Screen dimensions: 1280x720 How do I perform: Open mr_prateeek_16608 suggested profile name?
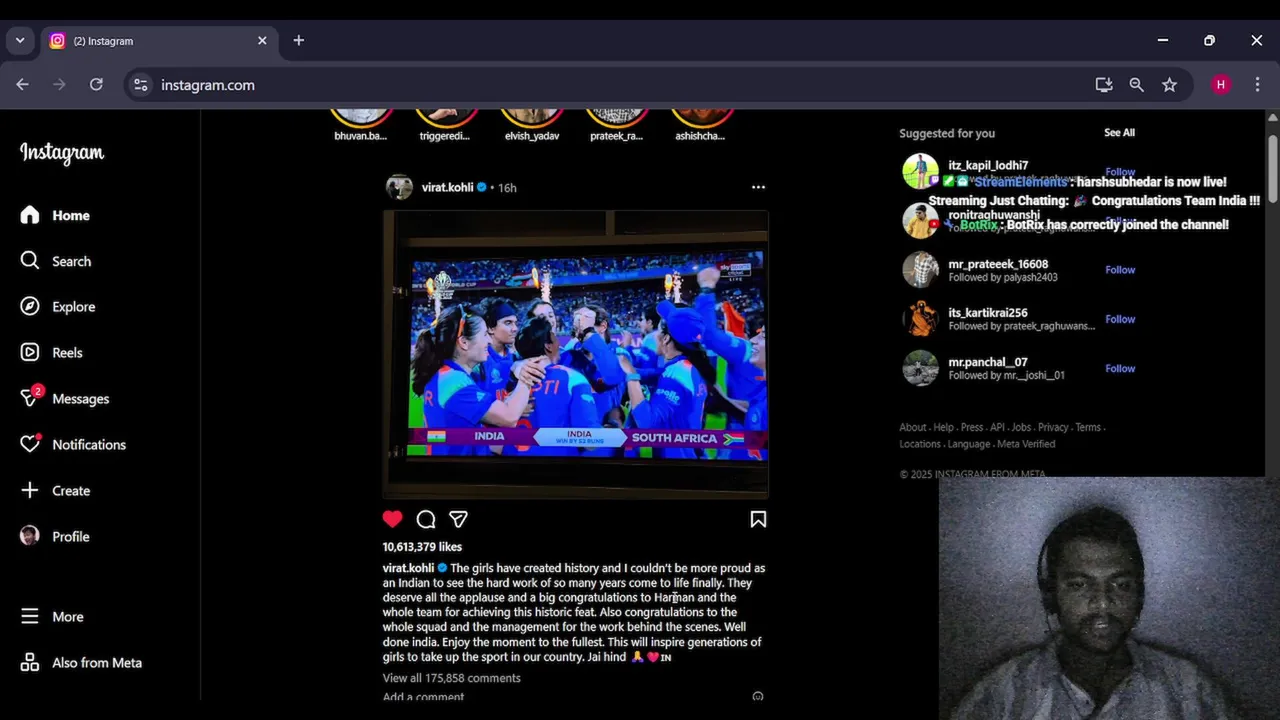point(998,264)
